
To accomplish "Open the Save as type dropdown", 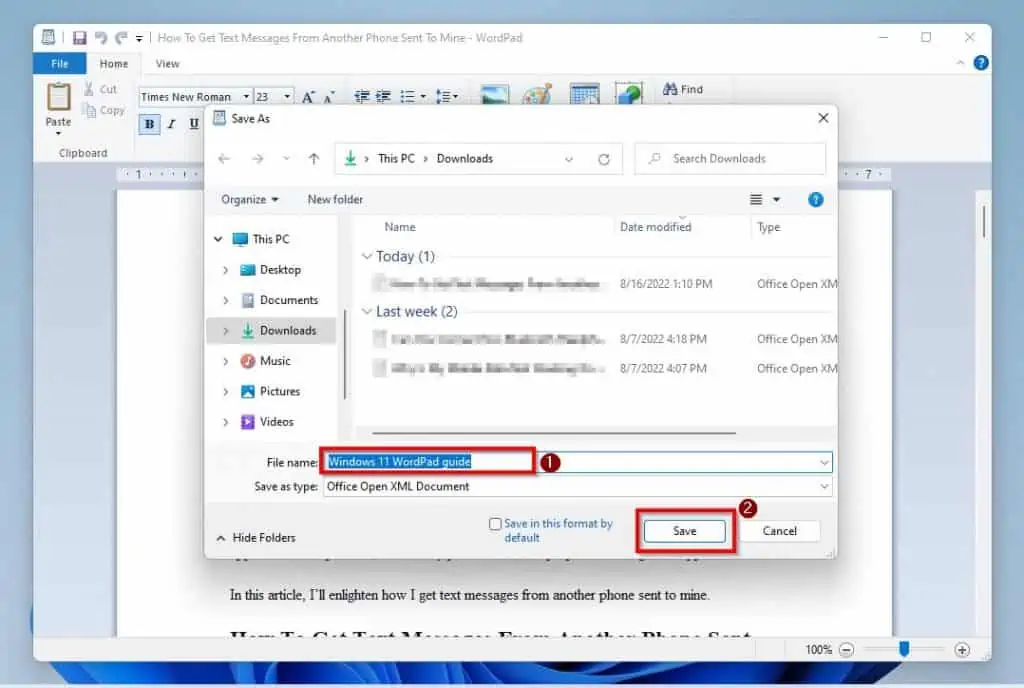I will pos(824,486).
